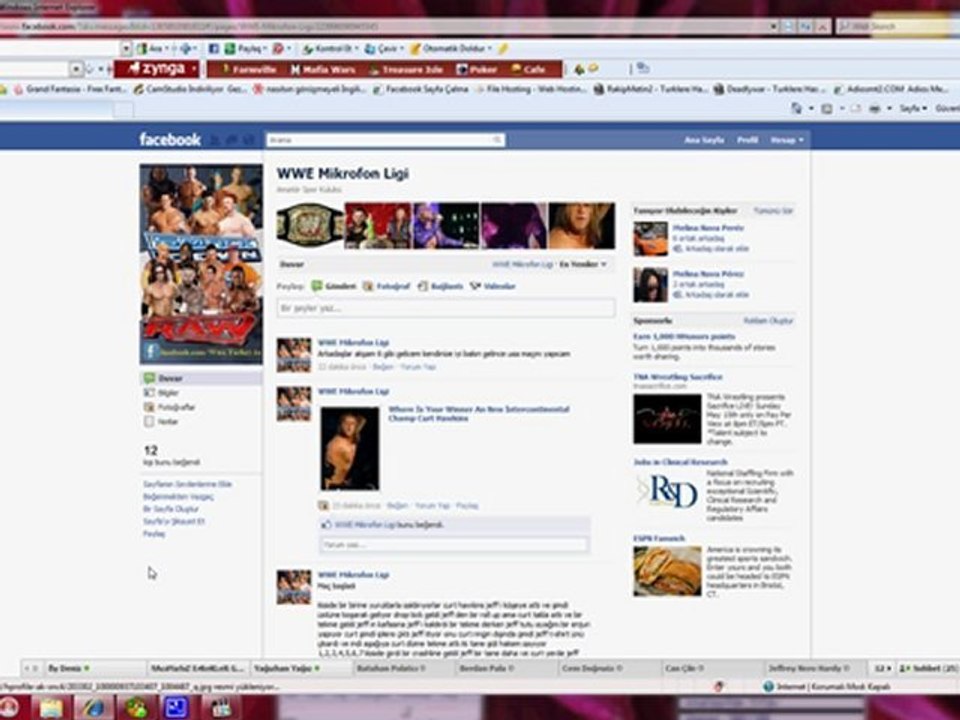
Task: Open Treasure Isle from the Zynga toolbar
Action: 405,69
